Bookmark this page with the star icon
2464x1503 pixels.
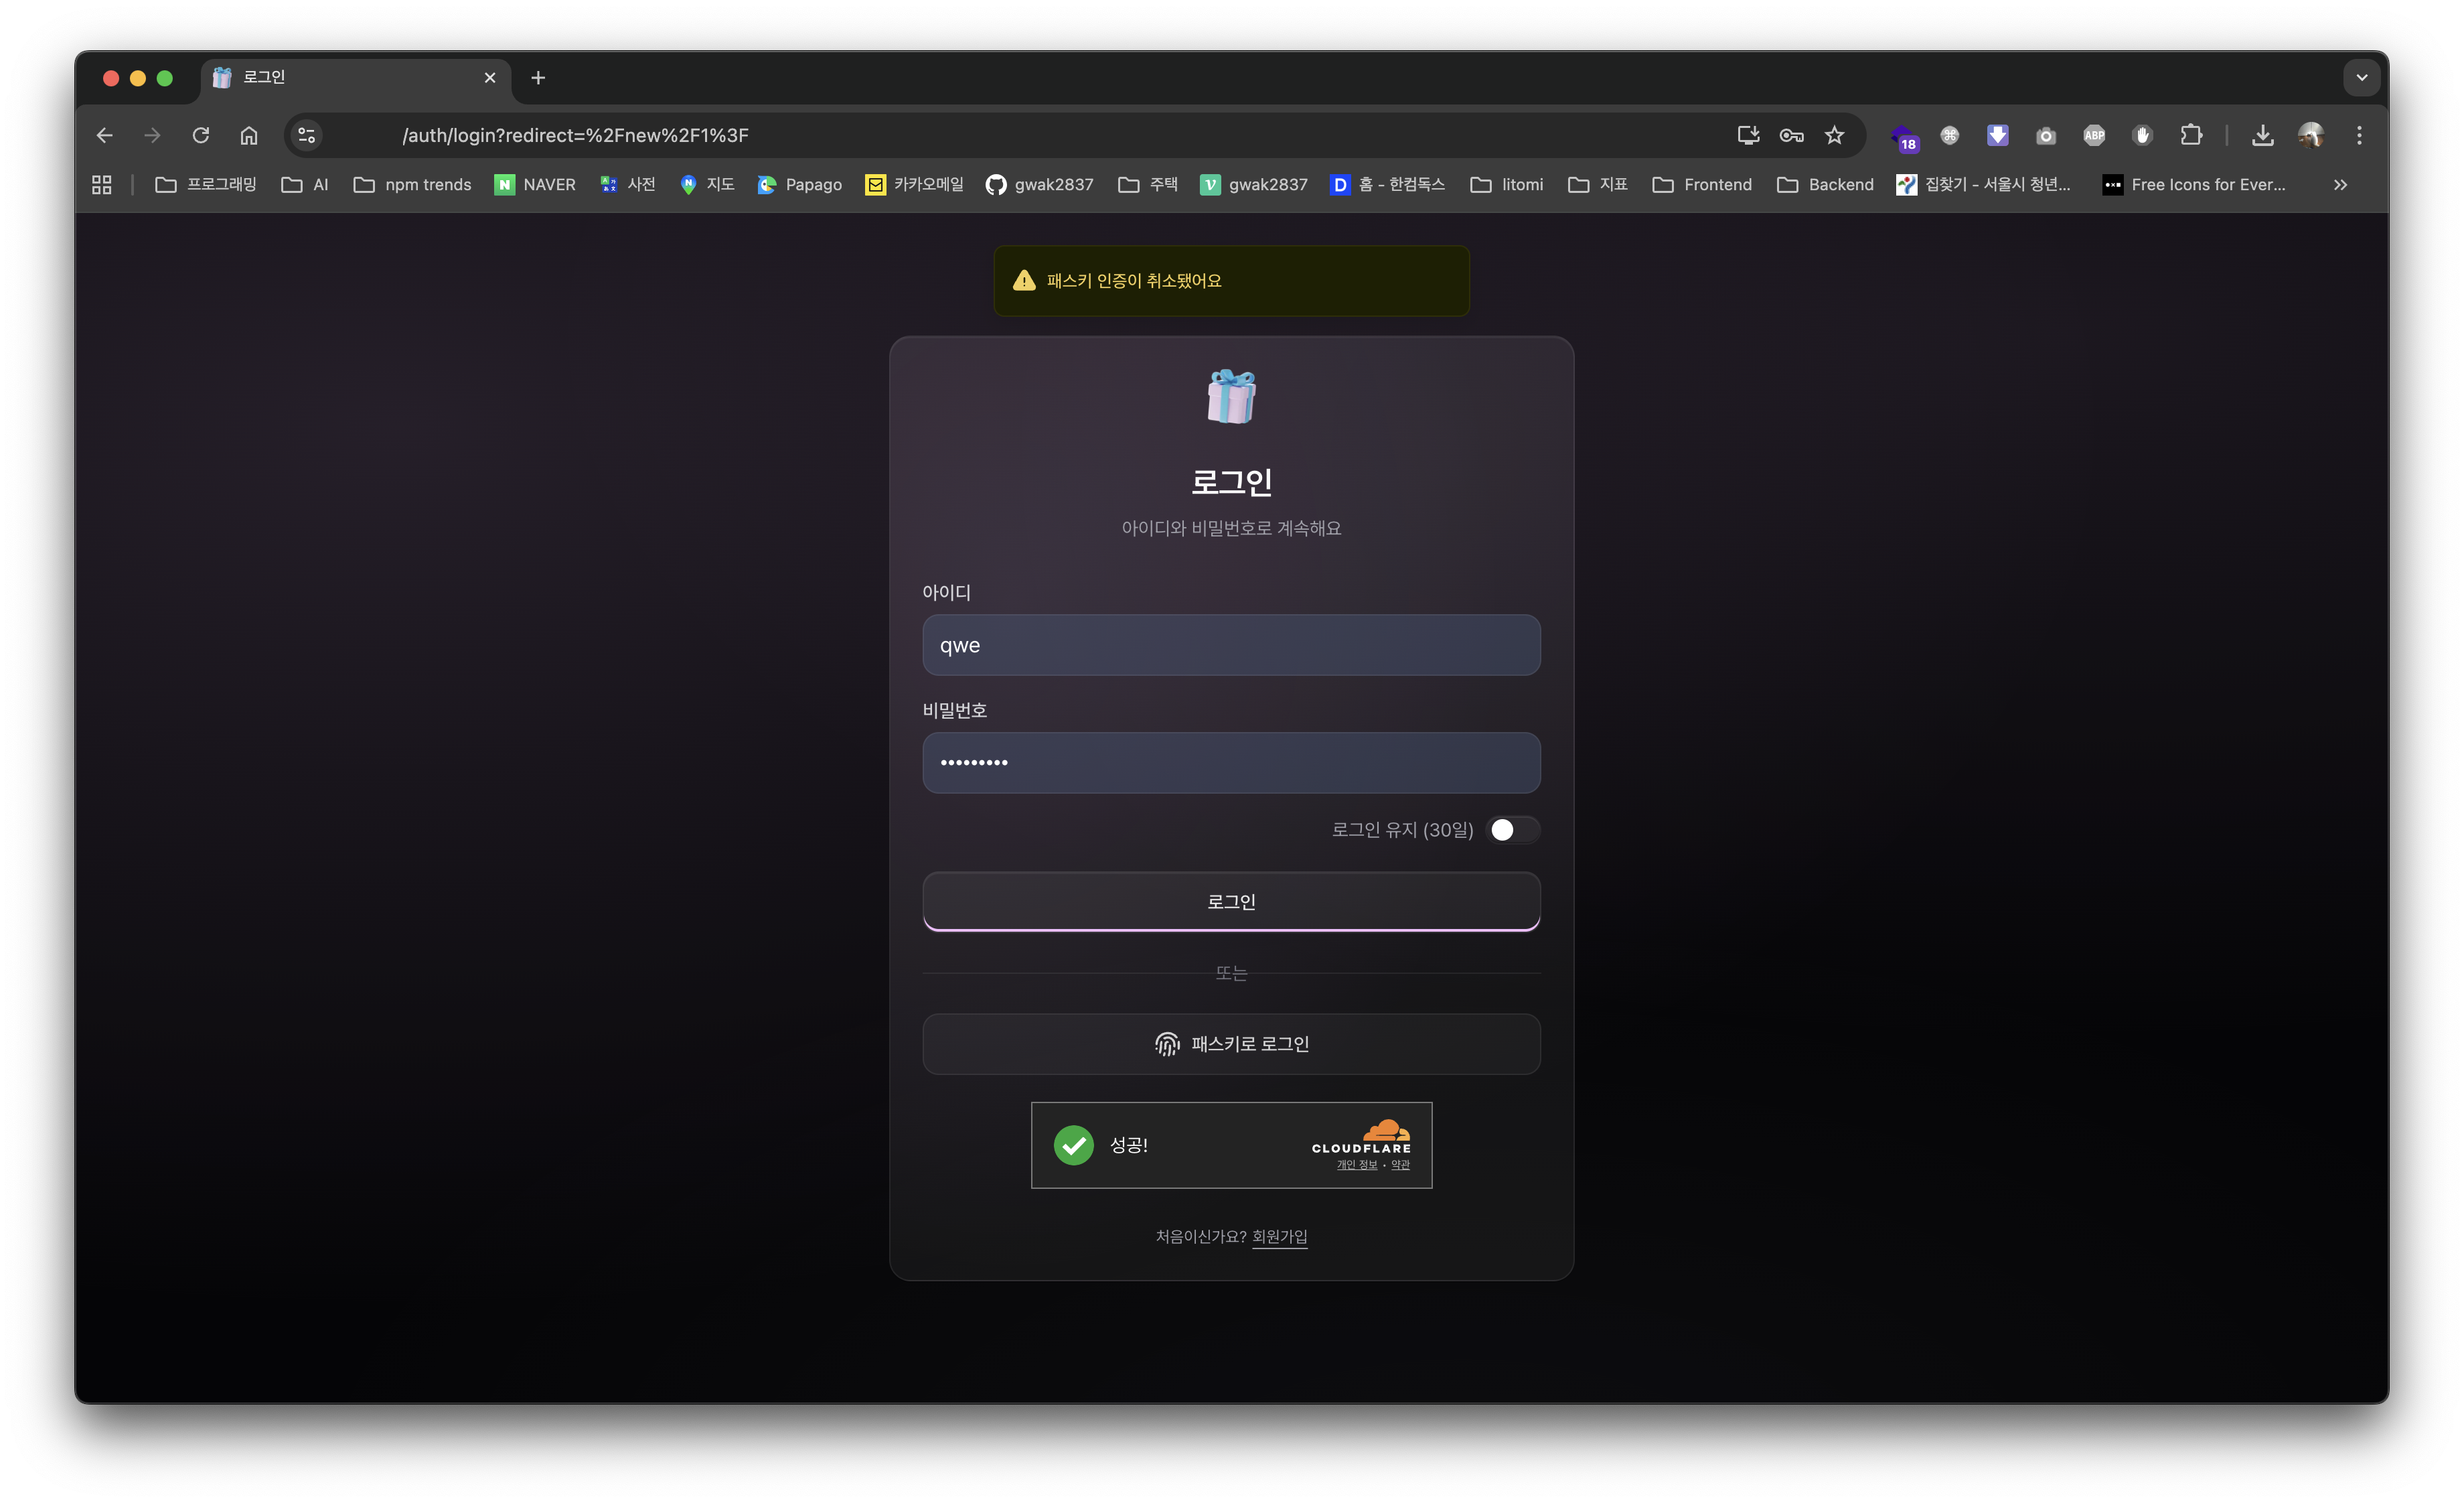1834,135
